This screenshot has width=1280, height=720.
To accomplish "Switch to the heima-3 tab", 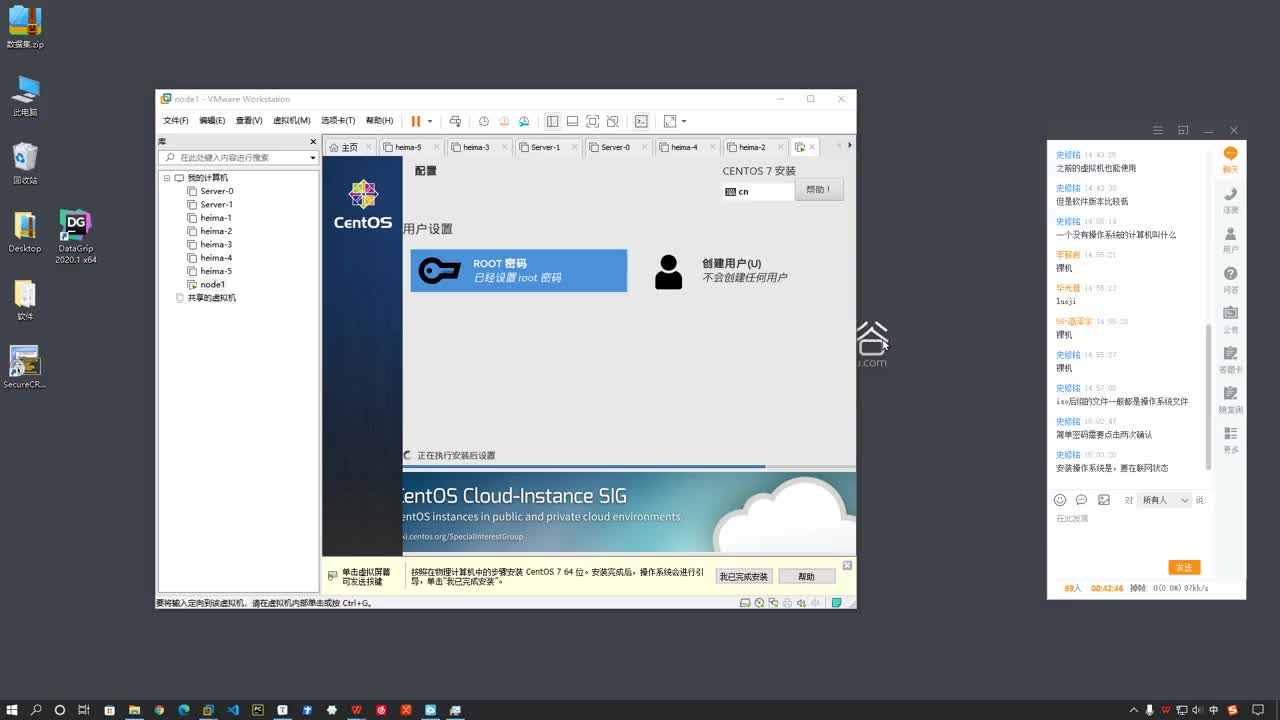I will click(476, 147).
